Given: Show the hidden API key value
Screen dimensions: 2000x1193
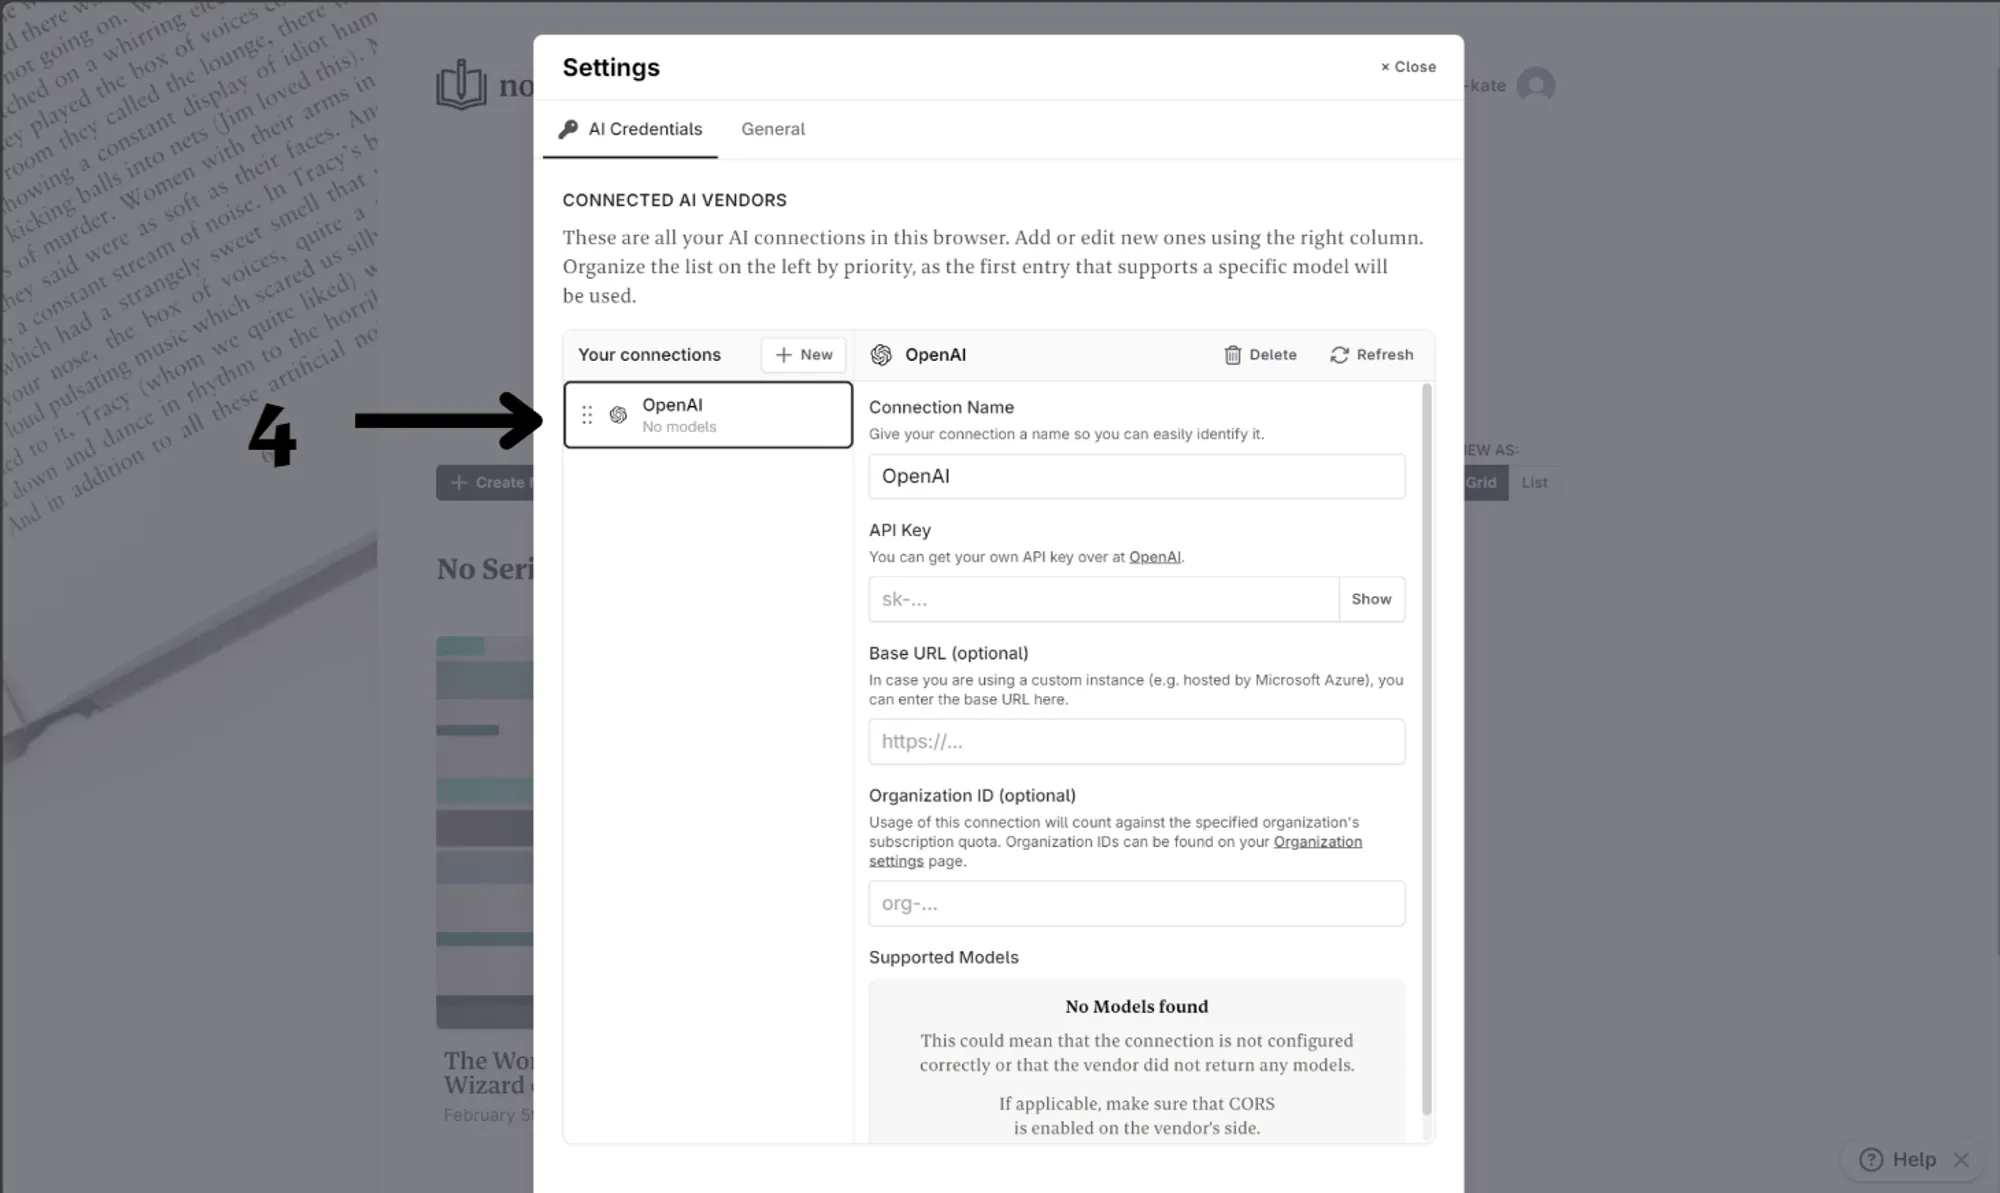Looking at the screenshot, I should (1368, 598).
